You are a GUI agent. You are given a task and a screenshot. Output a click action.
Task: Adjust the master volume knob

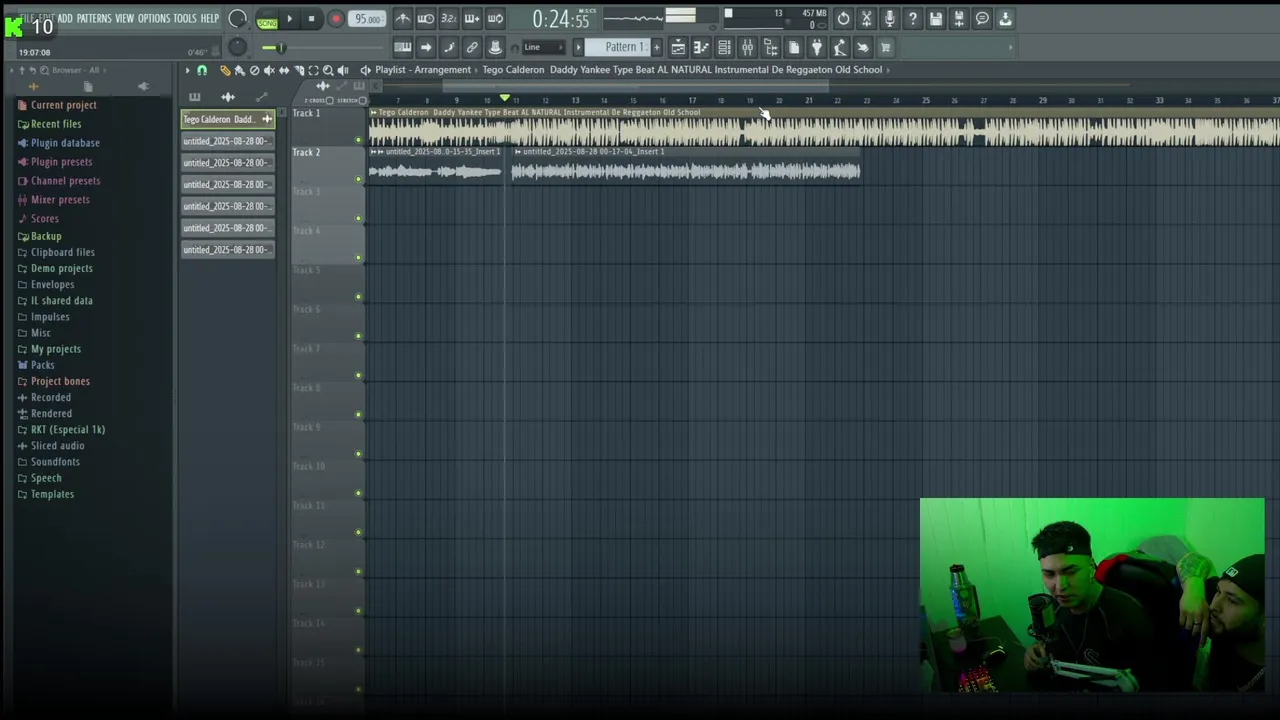237,18
